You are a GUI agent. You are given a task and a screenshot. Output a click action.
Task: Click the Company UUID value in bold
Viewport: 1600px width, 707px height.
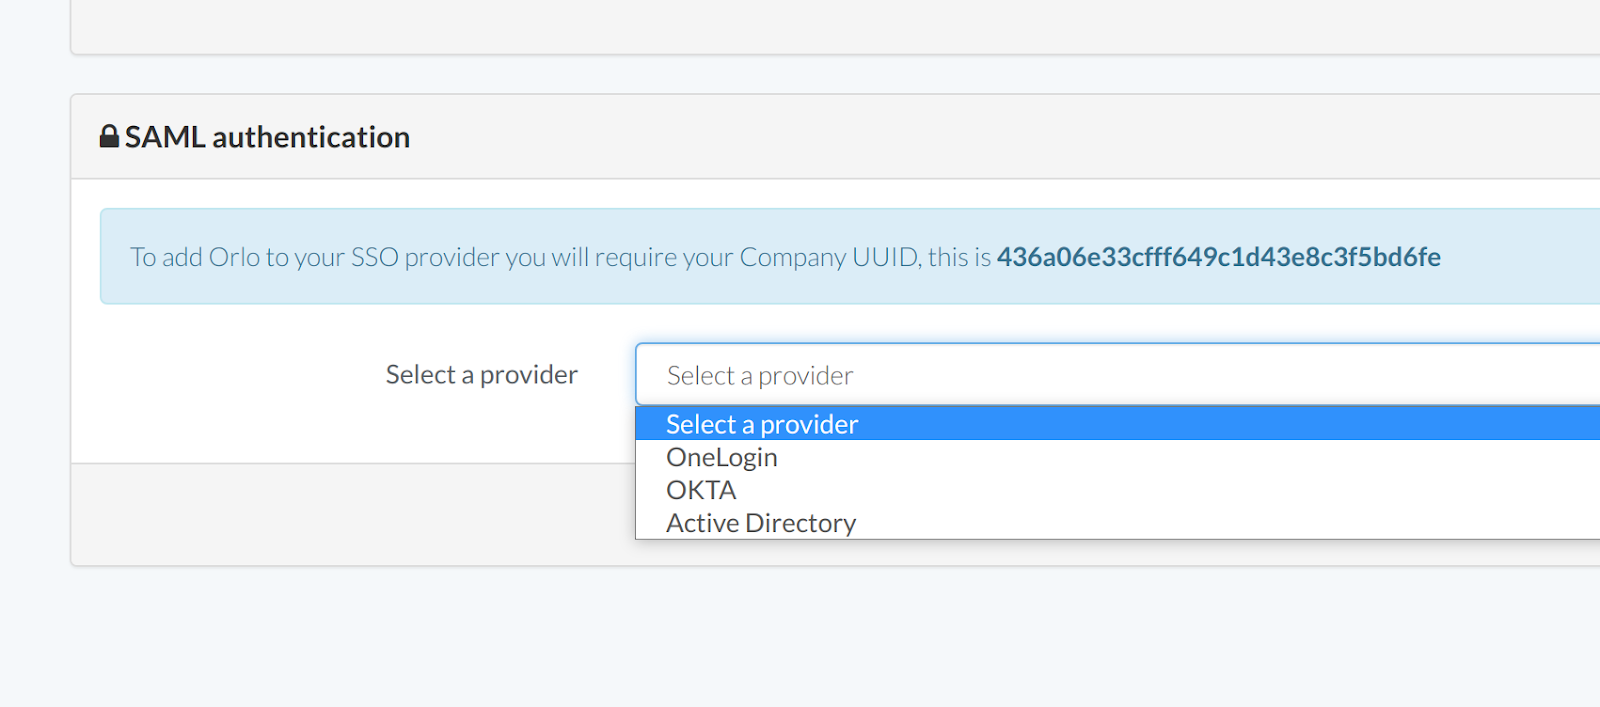click(x=1218, y=257)
